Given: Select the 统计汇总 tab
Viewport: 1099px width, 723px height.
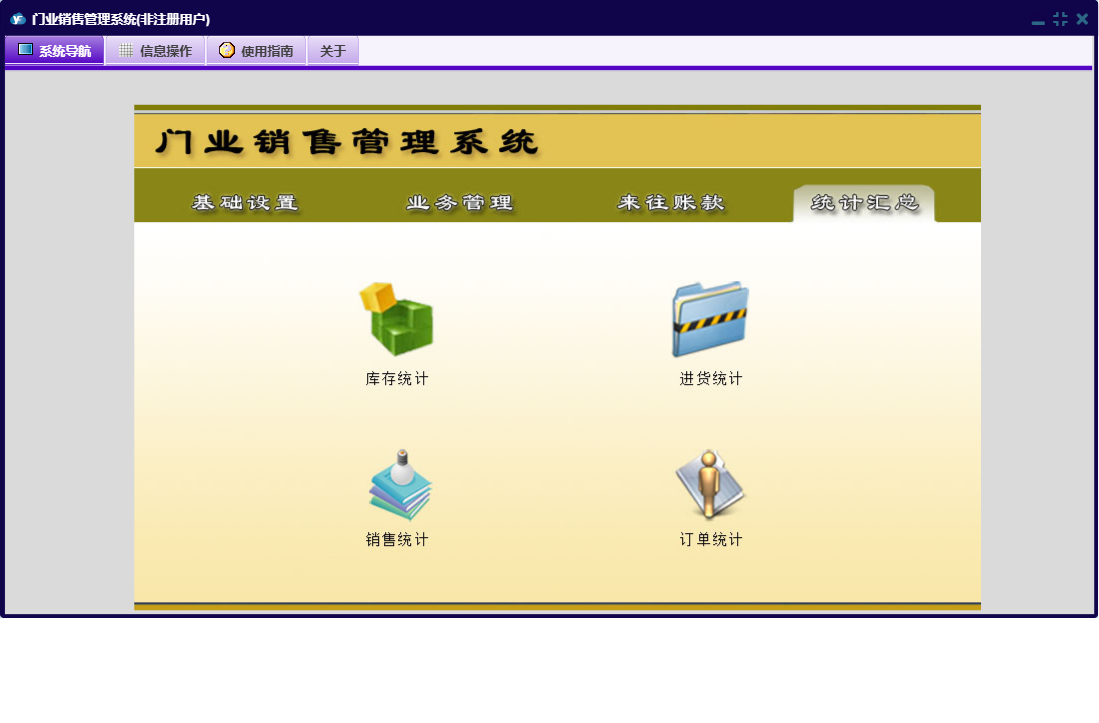Looking at the screenshot, I should pyautogui.click(x=864, y=204).
